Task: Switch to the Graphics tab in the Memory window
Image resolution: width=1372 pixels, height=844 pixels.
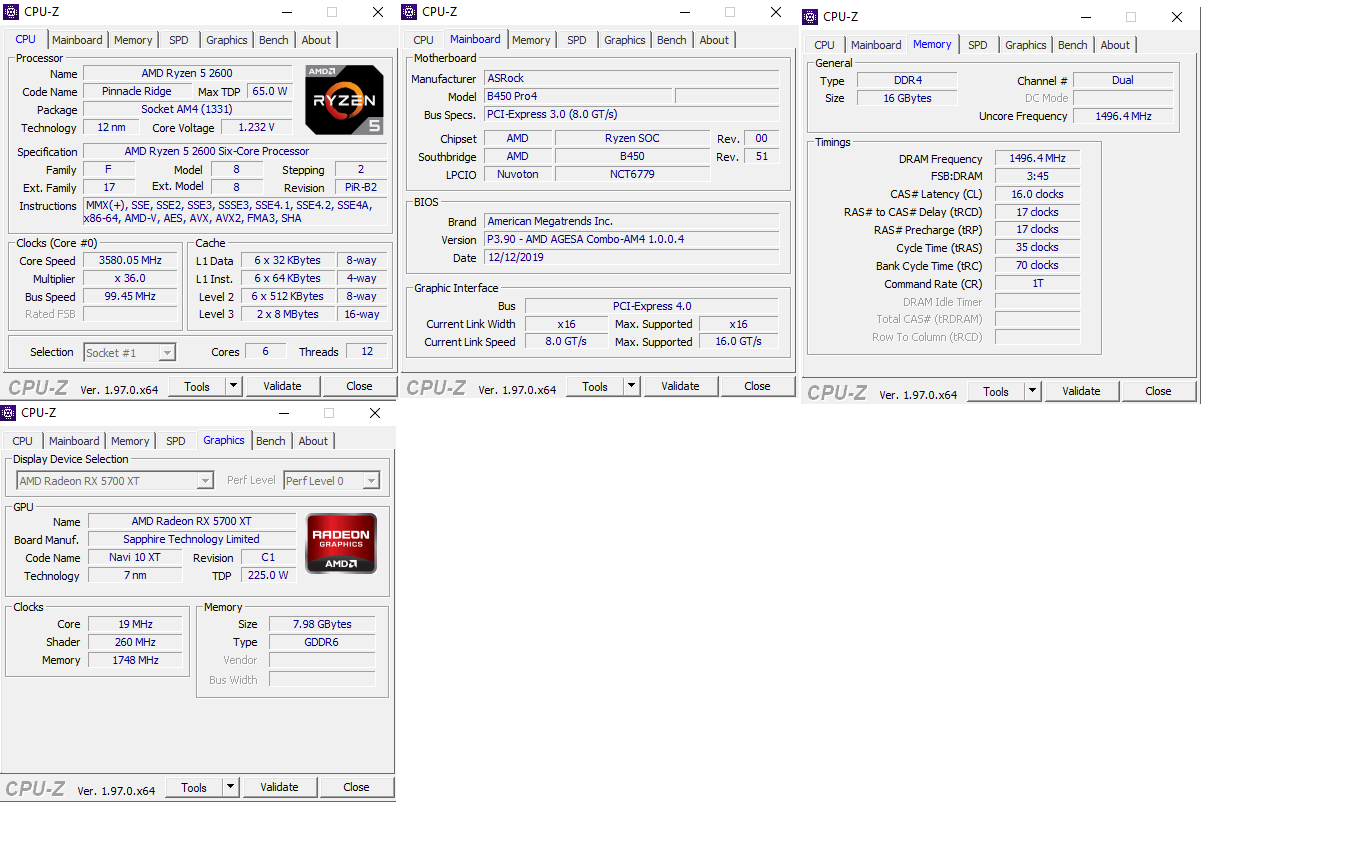Action: coord(1026,45)
